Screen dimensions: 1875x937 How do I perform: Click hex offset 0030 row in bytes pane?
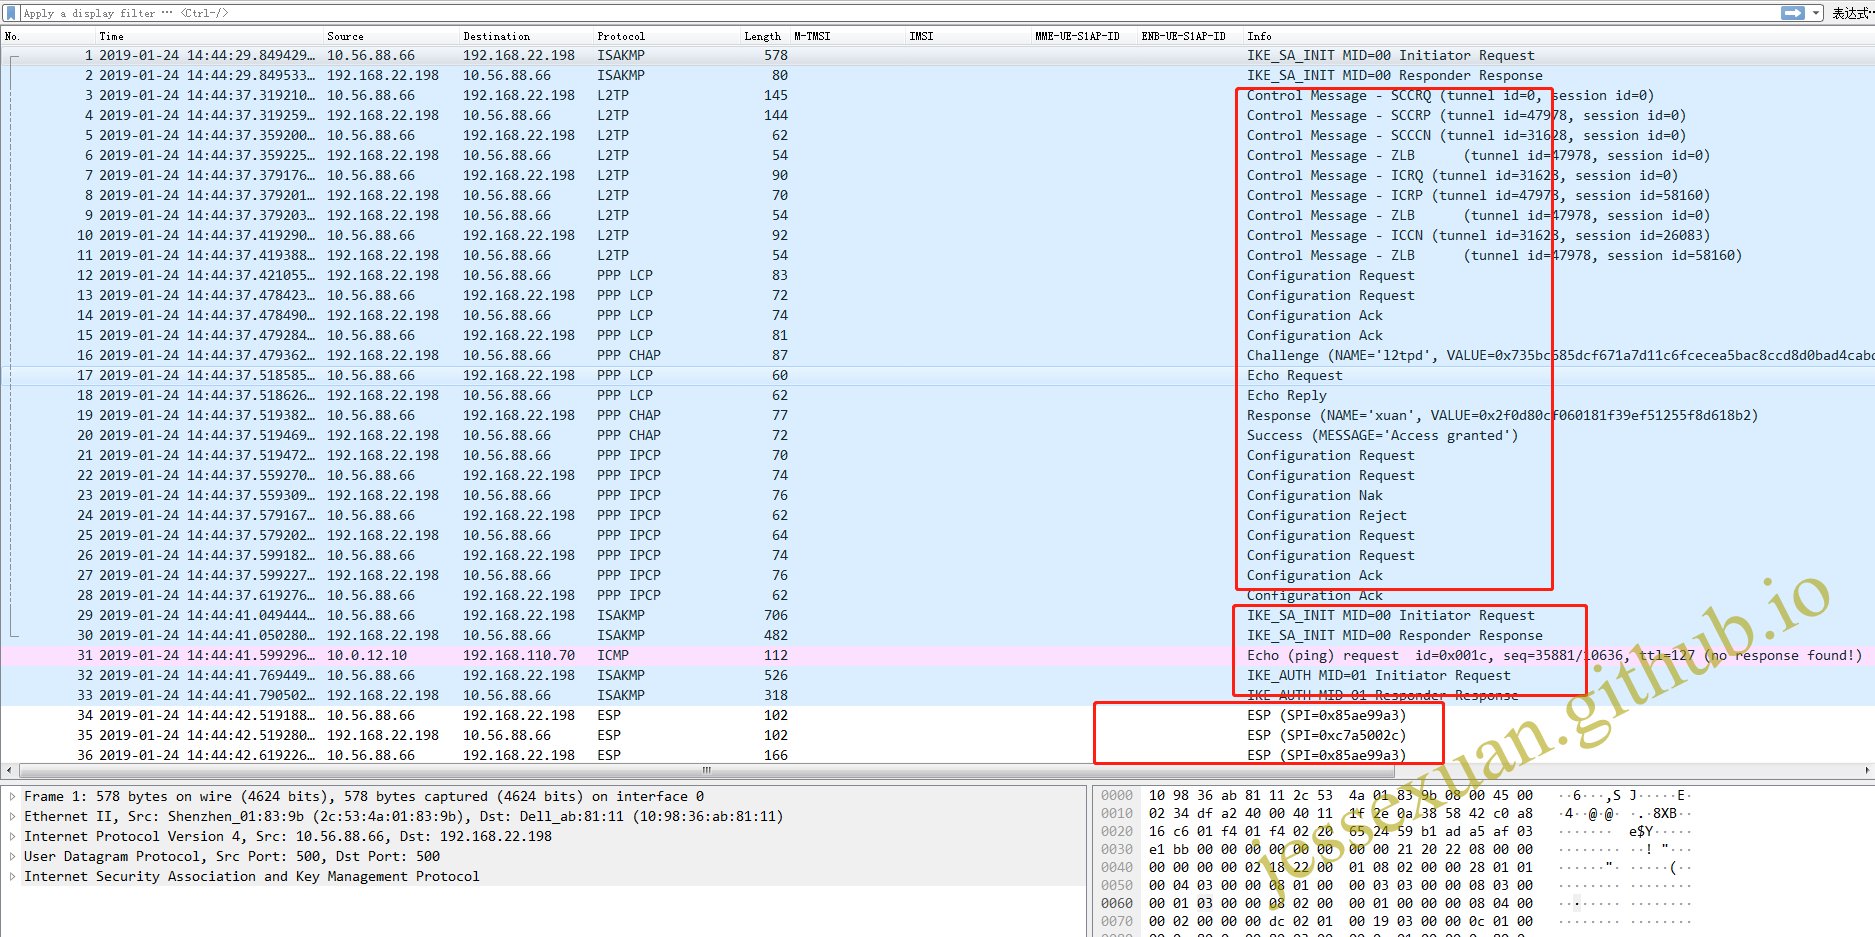(1117, 850)
